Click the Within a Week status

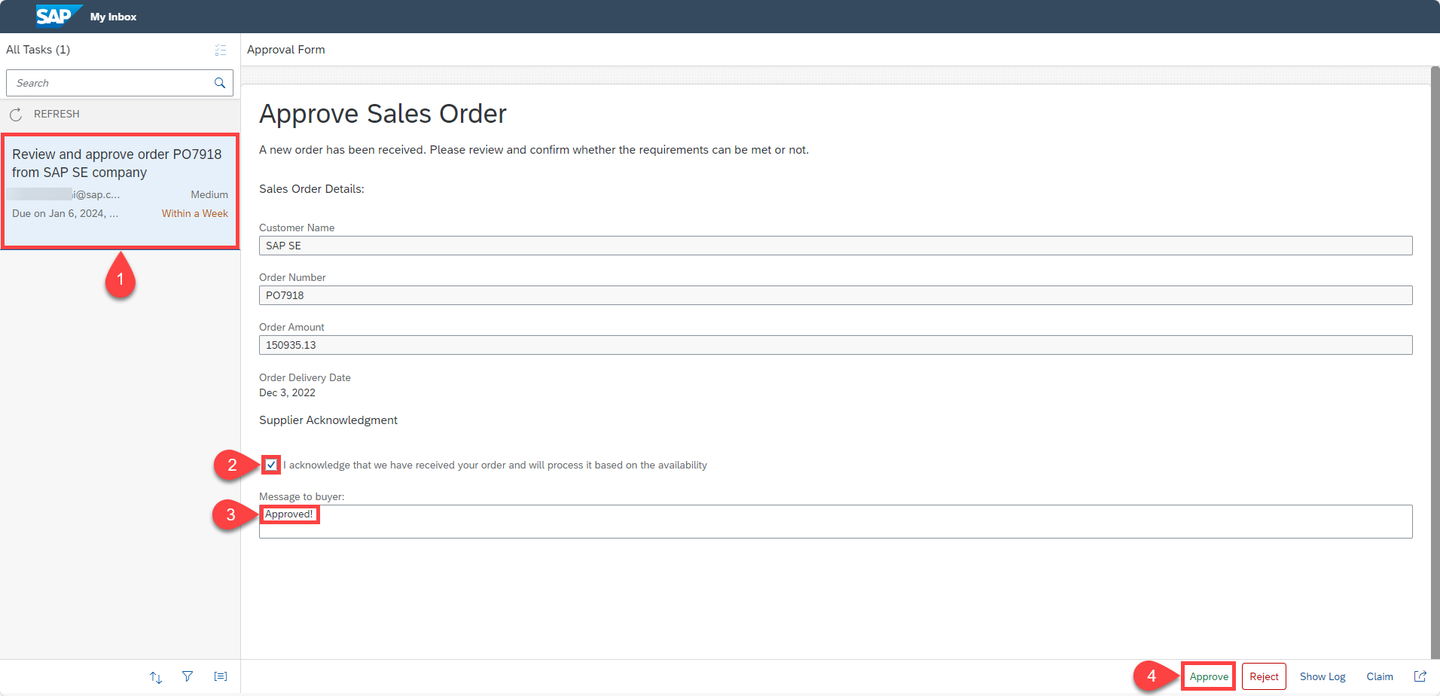[195, 213]
